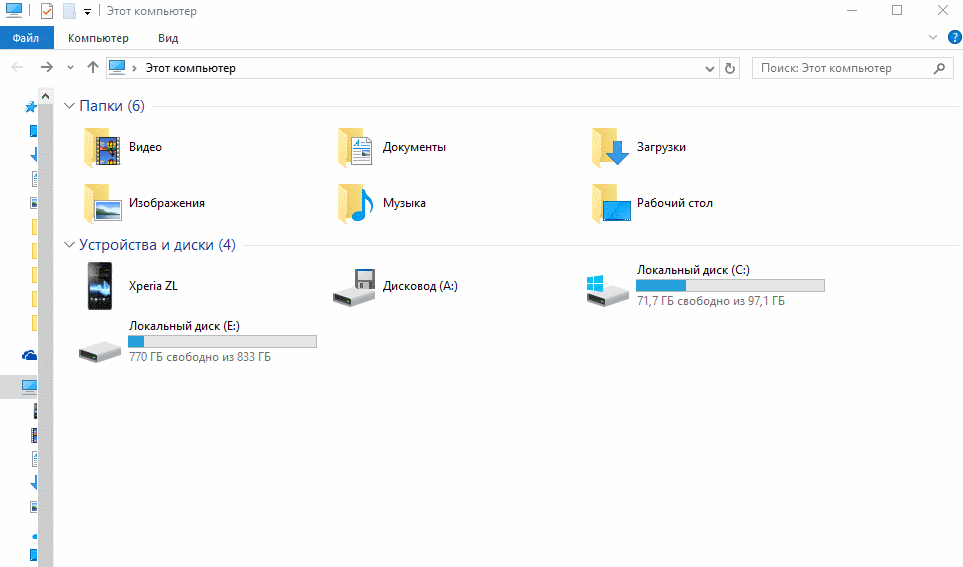Click the navigation pane scroll up arrow
The image size is (963, 567).
[x=45, y=96]
